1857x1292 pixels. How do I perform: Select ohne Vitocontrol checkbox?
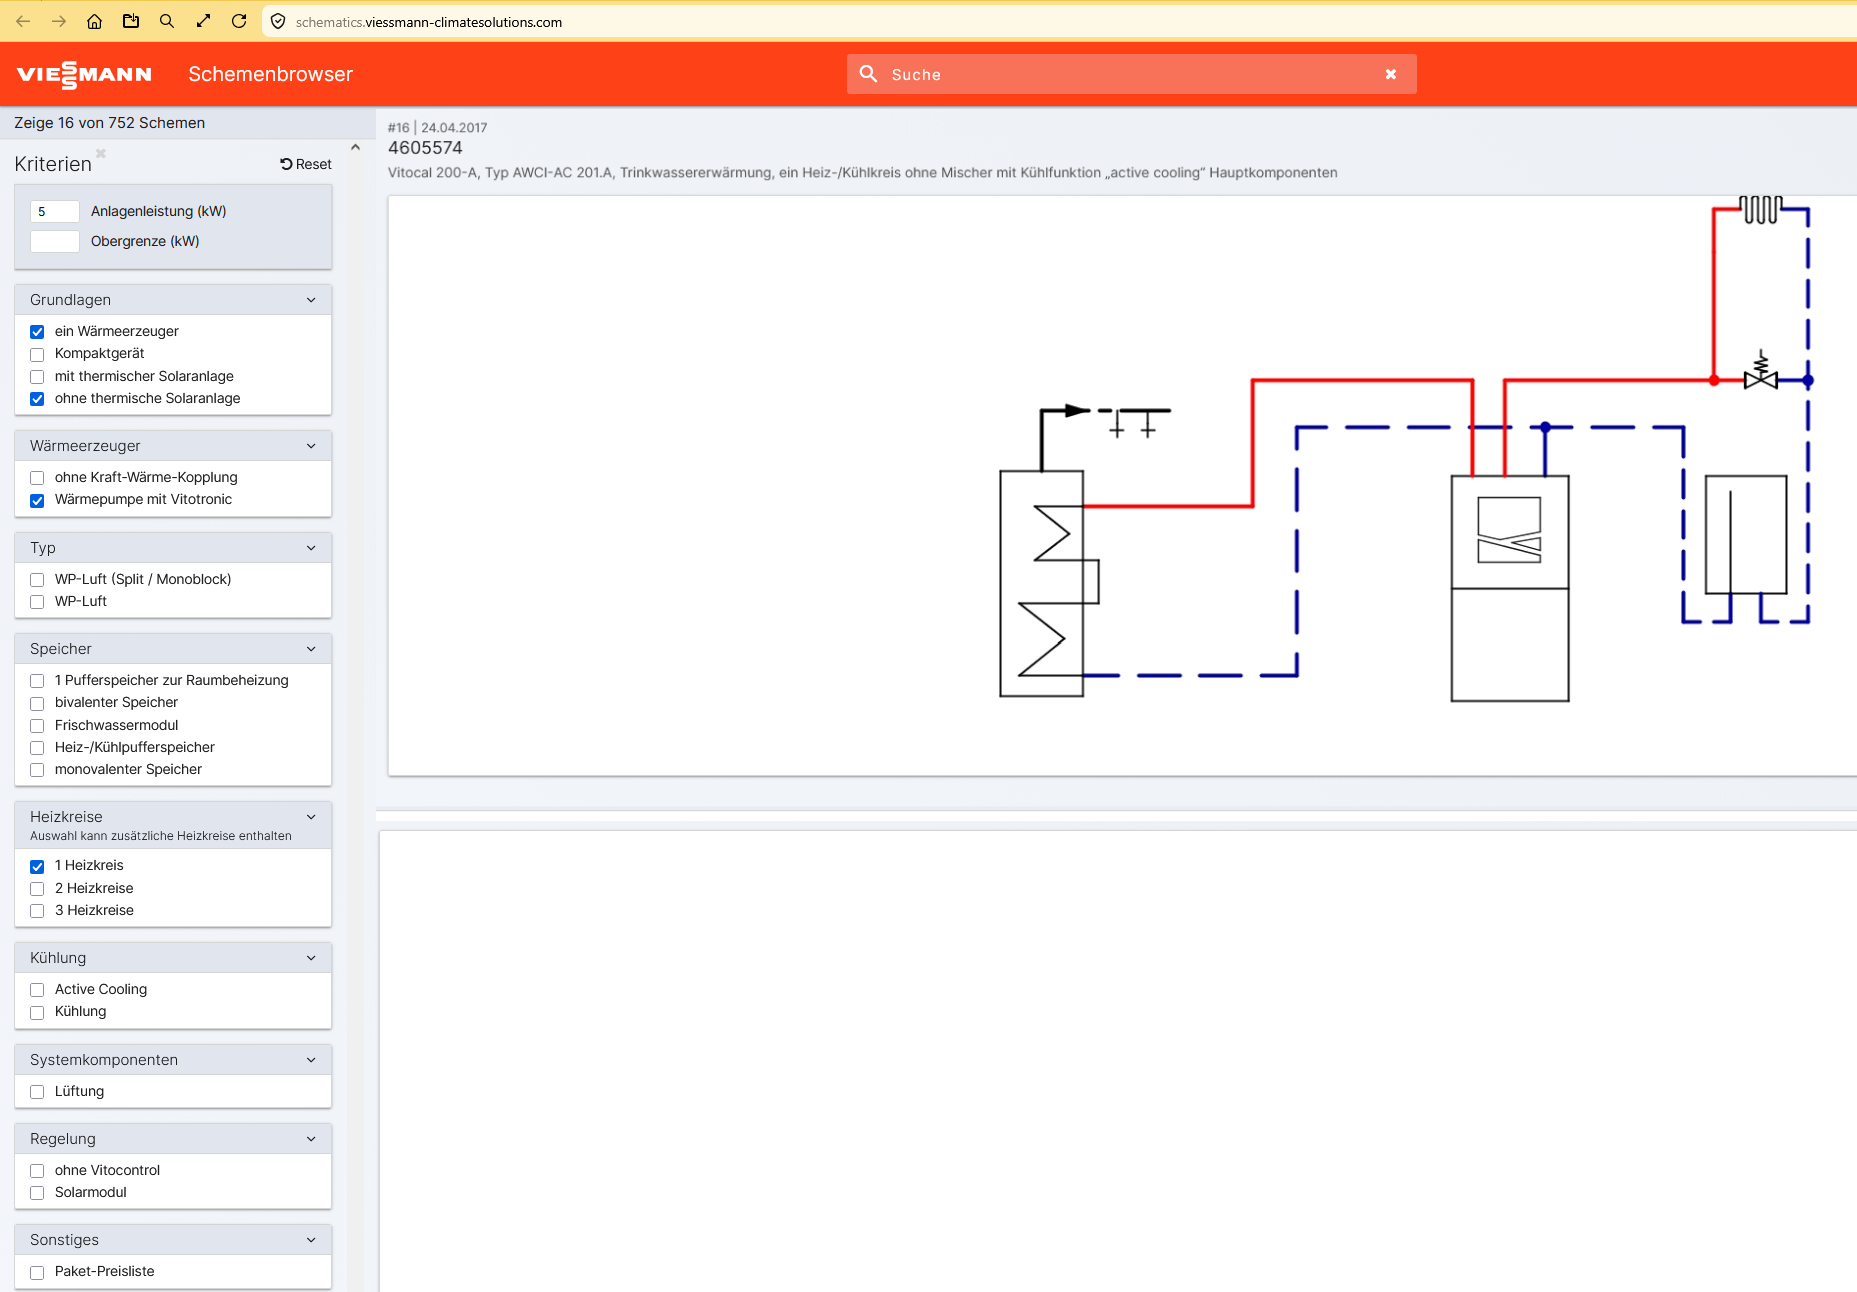(37, 1171)
